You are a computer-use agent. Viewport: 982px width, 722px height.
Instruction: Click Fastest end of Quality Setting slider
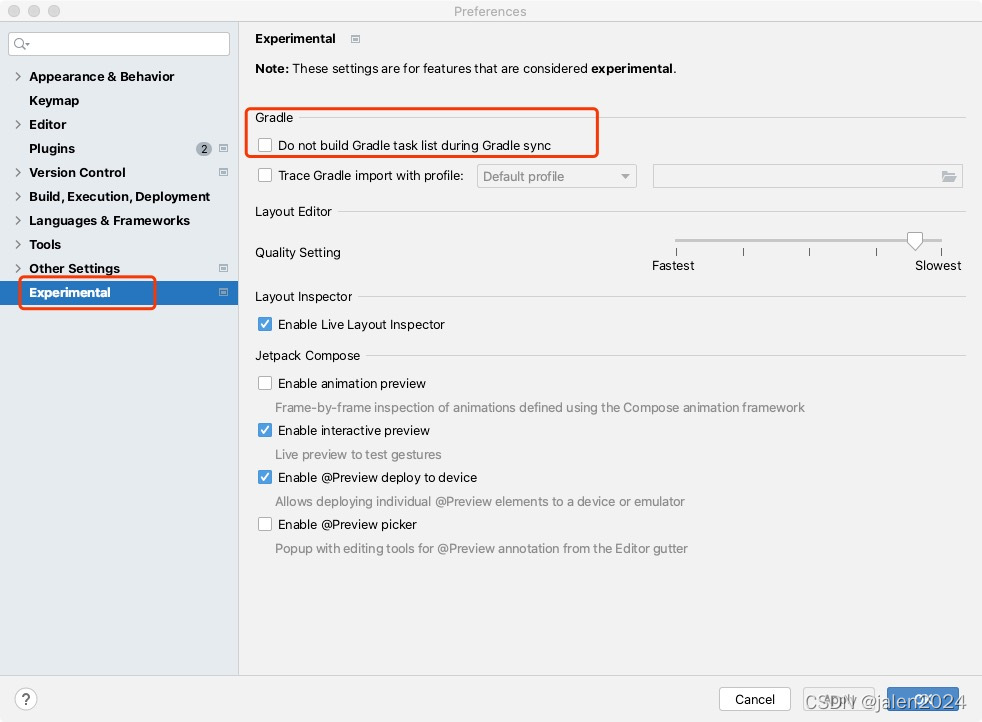point(676,240)
